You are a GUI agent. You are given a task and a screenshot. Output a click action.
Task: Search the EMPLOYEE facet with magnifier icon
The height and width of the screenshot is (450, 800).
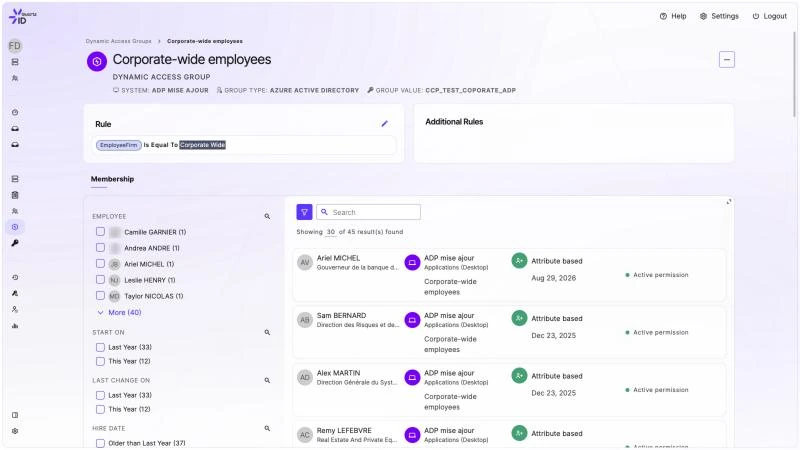267,216
